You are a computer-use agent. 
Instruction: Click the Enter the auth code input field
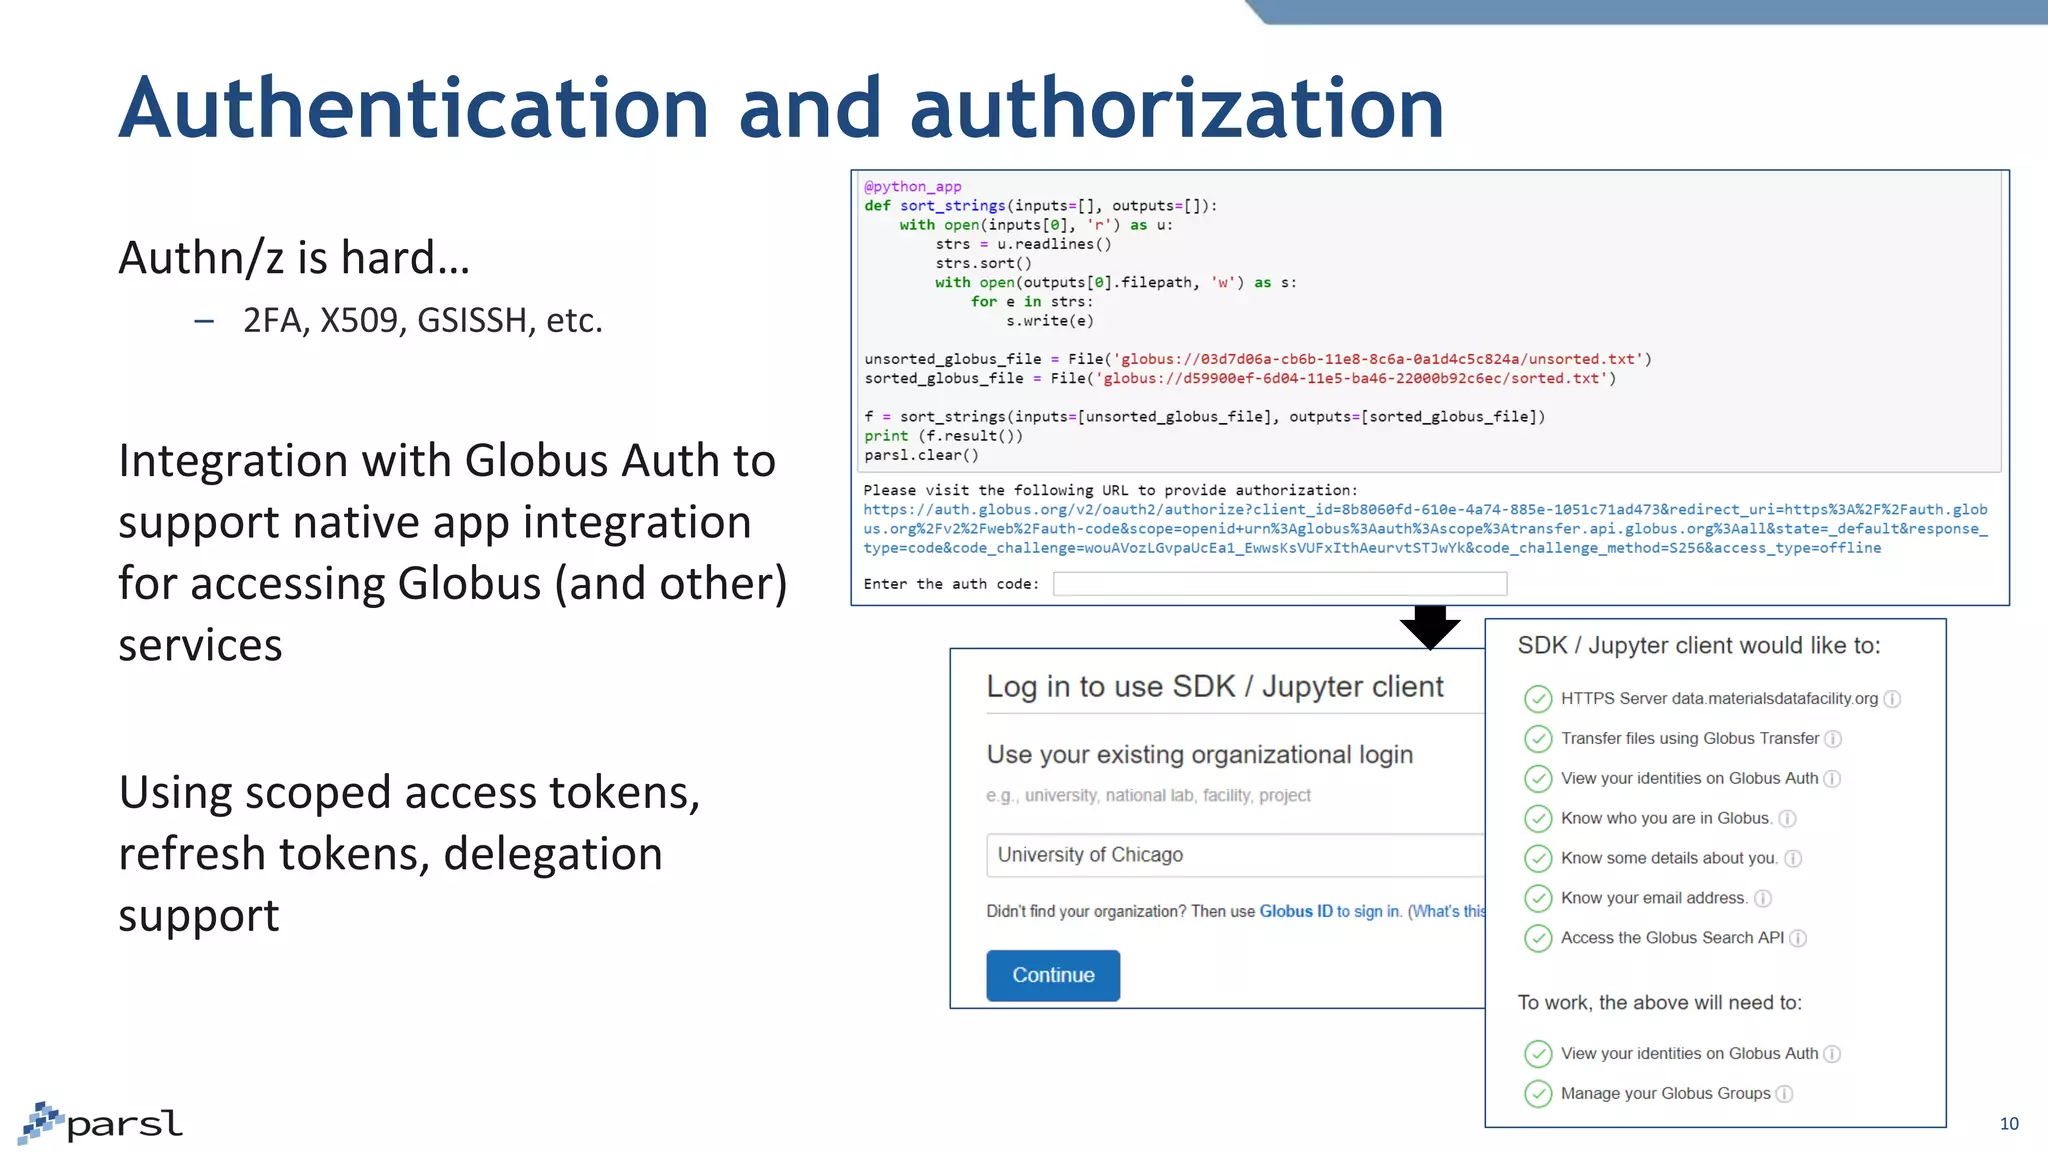[1280, 584]
